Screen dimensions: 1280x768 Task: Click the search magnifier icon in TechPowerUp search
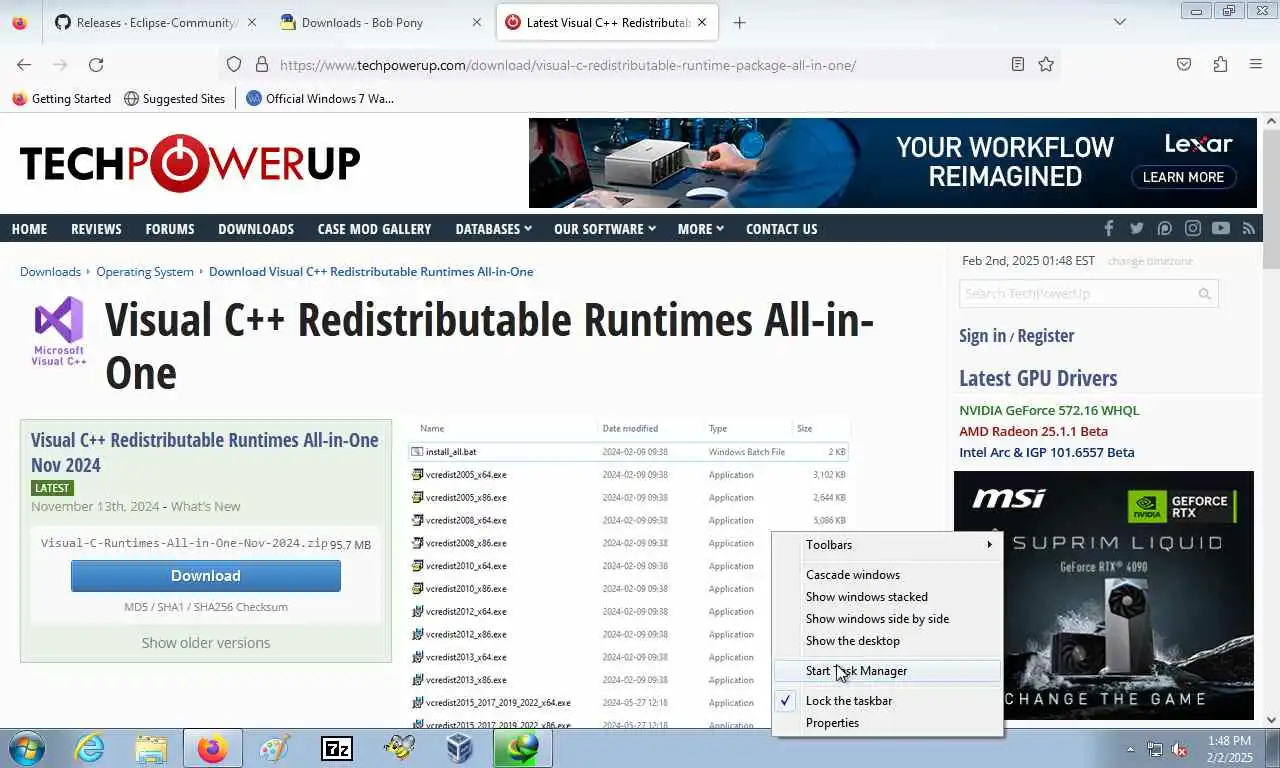pyautogui.click(x=1205, y=294)
